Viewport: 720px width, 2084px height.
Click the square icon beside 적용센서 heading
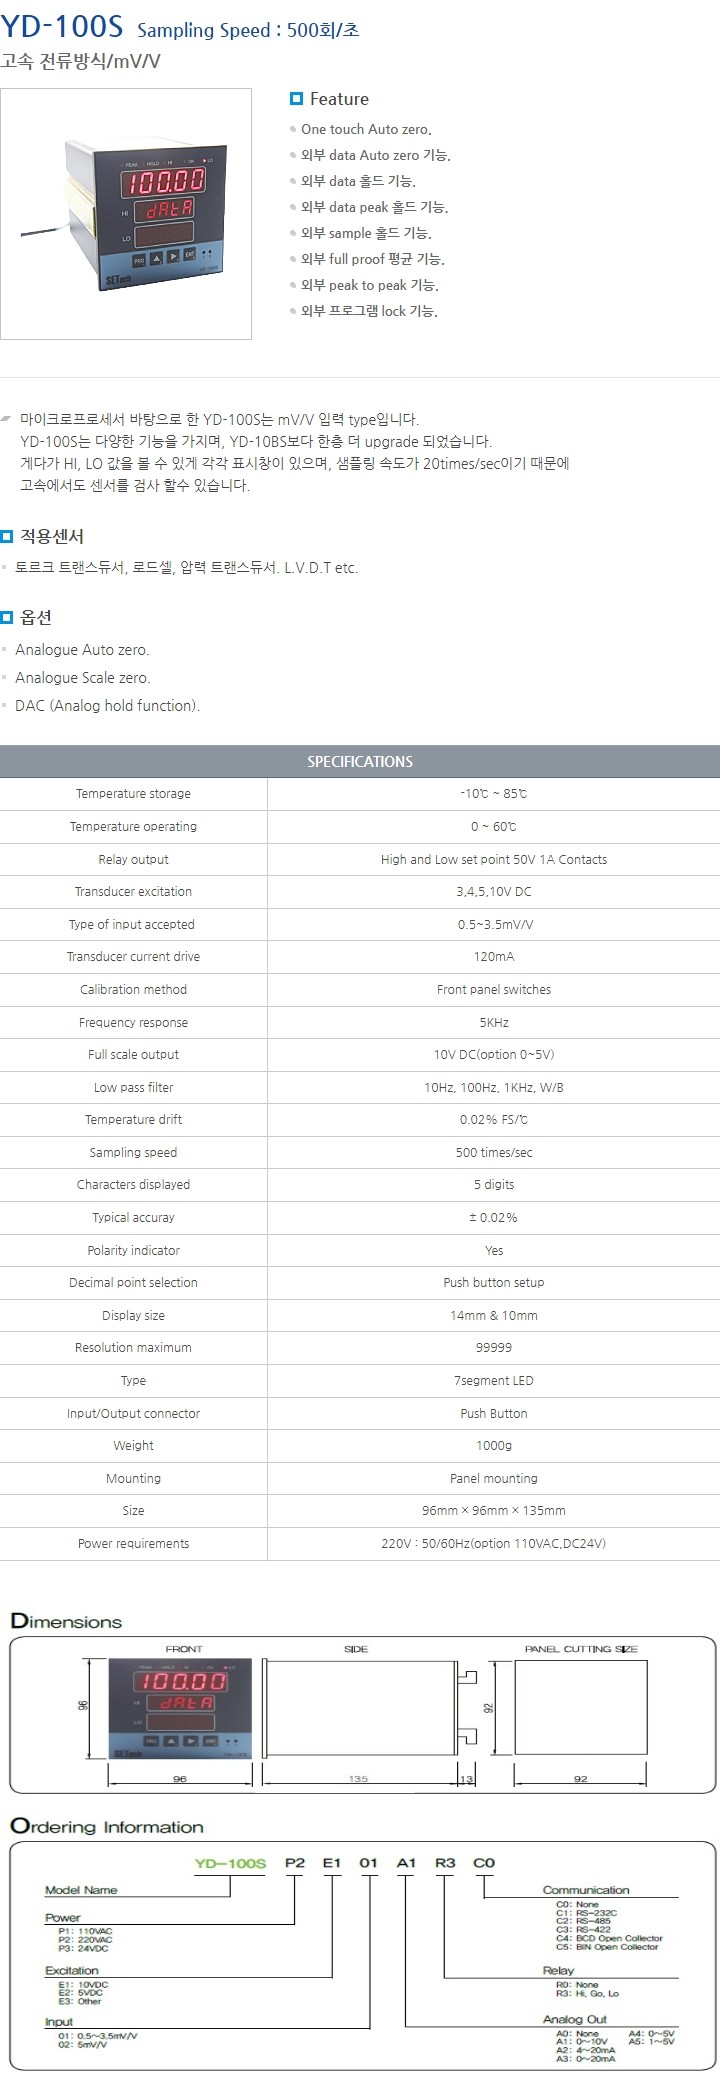tap(7, 536)
